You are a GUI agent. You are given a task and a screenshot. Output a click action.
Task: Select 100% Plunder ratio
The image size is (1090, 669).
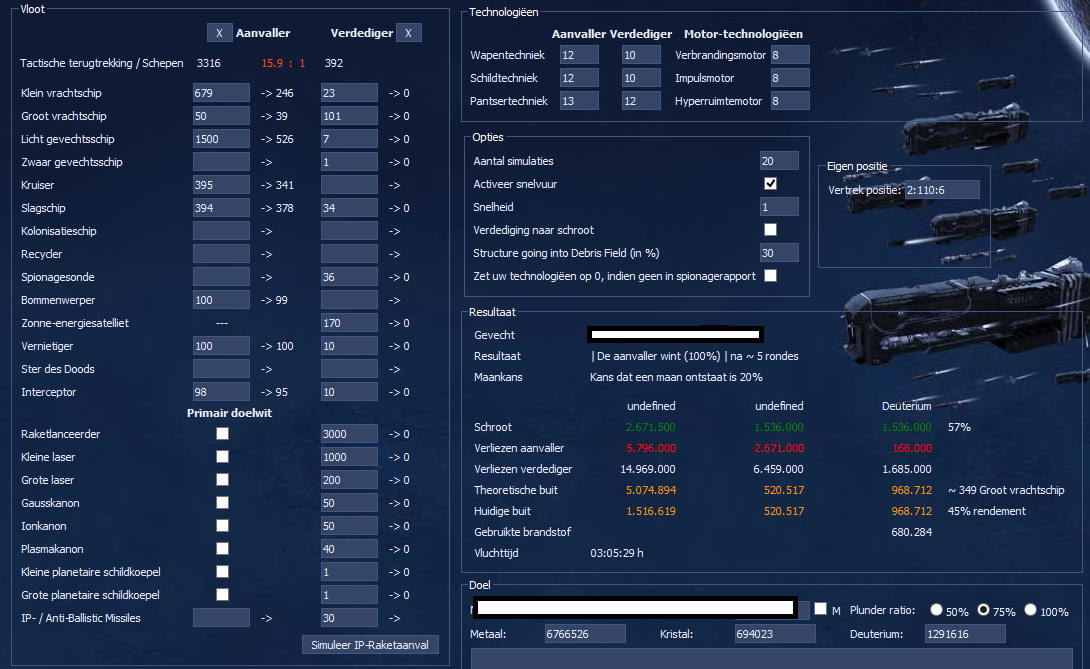tap(1030, 609)
